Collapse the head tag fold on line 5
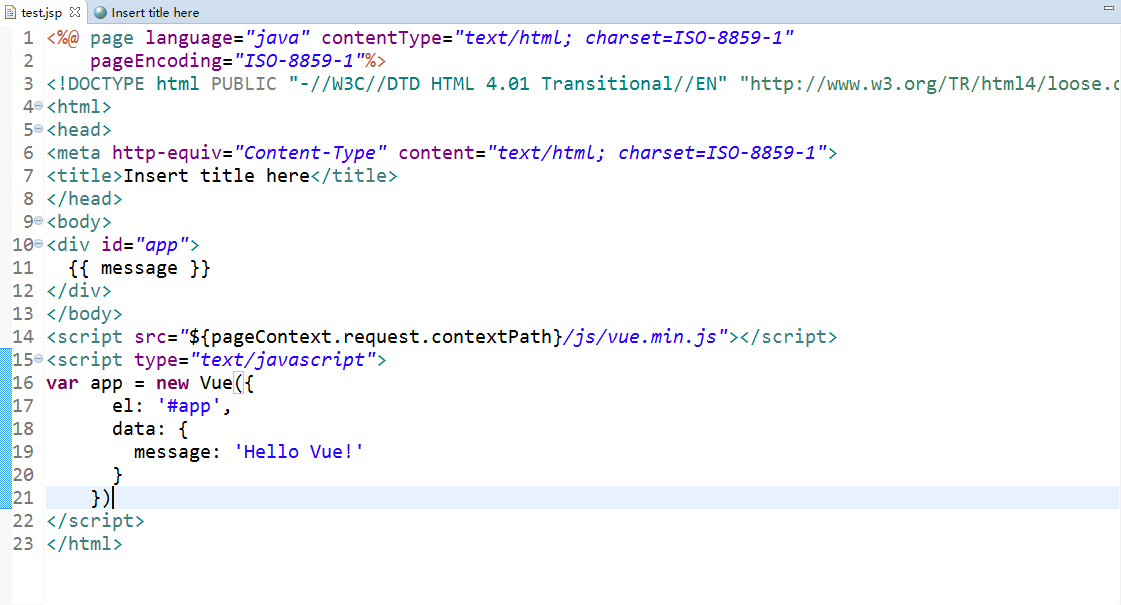This screenshot has height=605, width=1121. click(39, 129)
